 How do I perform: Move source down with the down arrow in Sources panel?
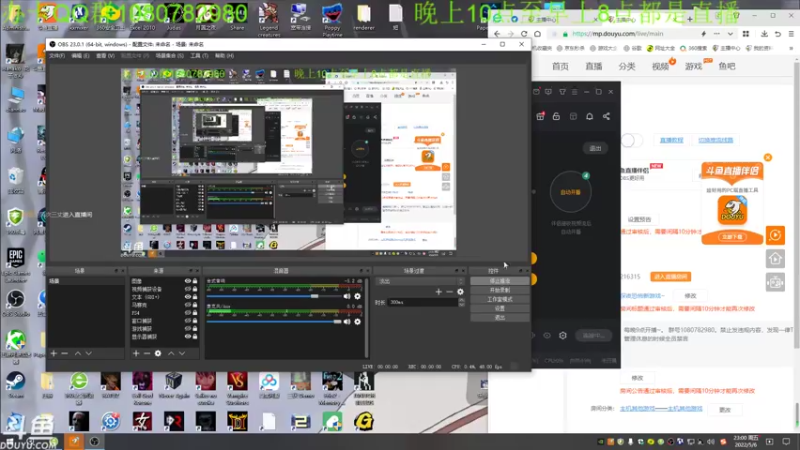pos(182,353)
